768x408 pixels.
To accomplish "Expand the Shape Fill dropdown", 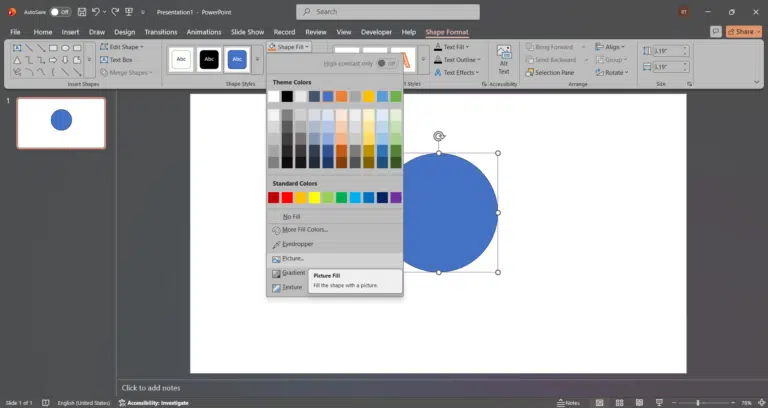I will coord(289,47).
